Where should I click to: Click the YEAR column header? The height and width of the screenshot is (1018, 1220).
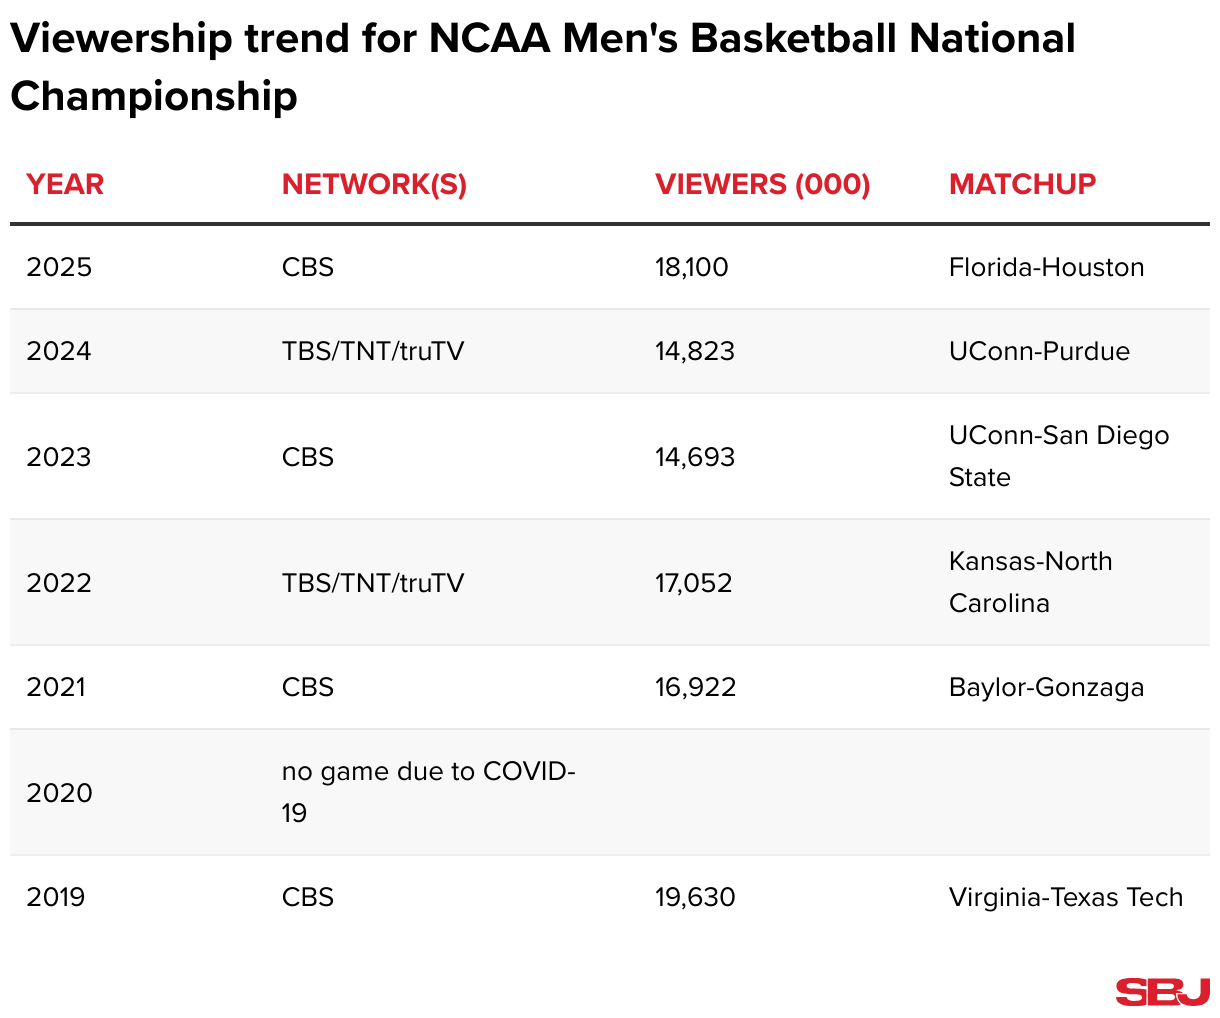point(65,184)
